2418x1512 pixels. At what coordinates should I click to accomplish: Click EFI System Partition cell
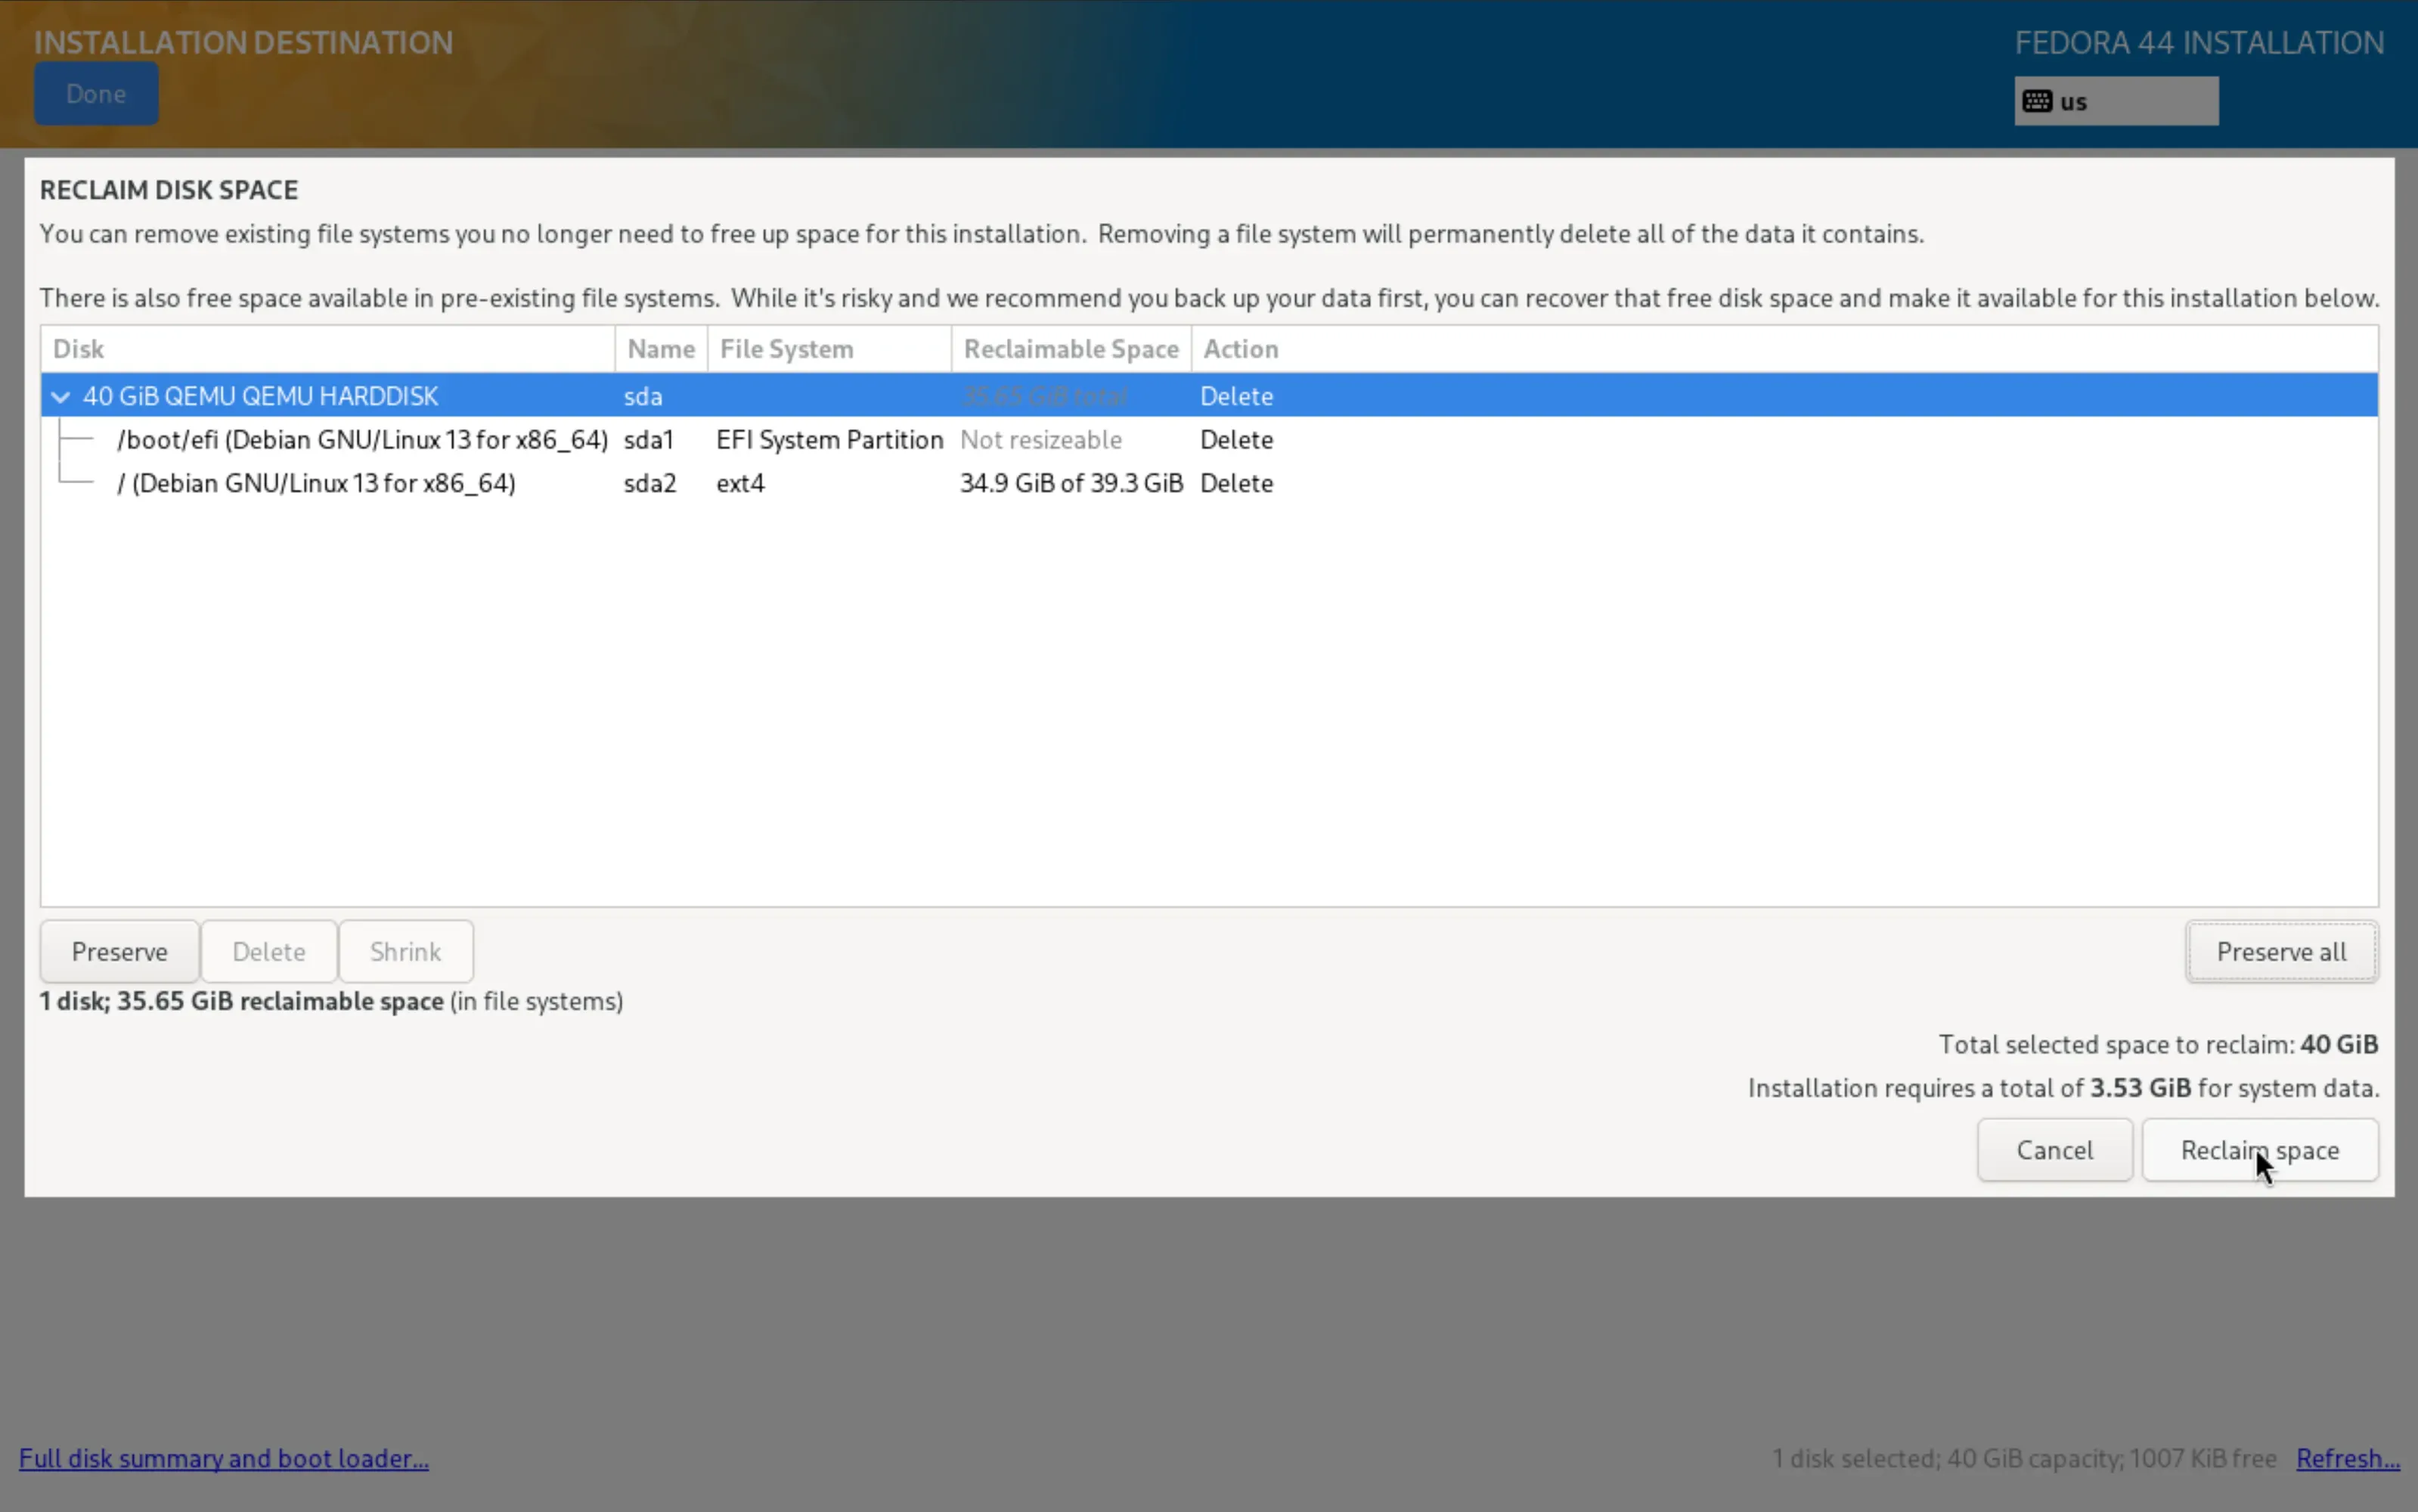pyautogui.click(x=829, y=440)
